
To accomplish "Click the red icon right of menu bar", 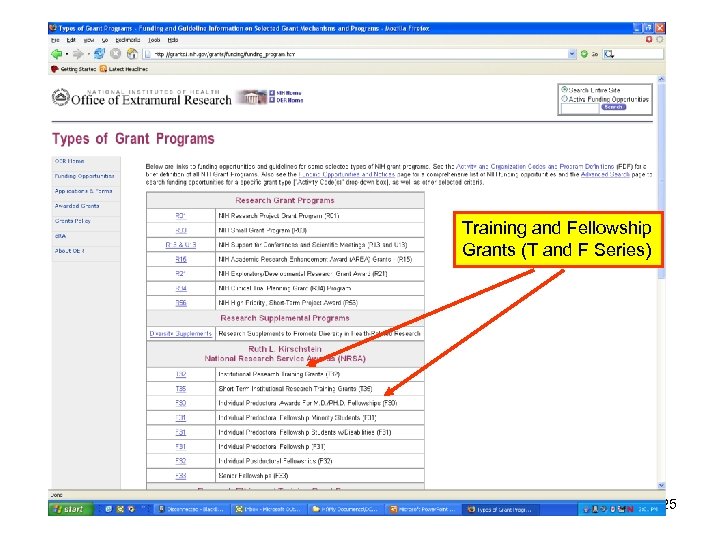I will tap(649, 39).
